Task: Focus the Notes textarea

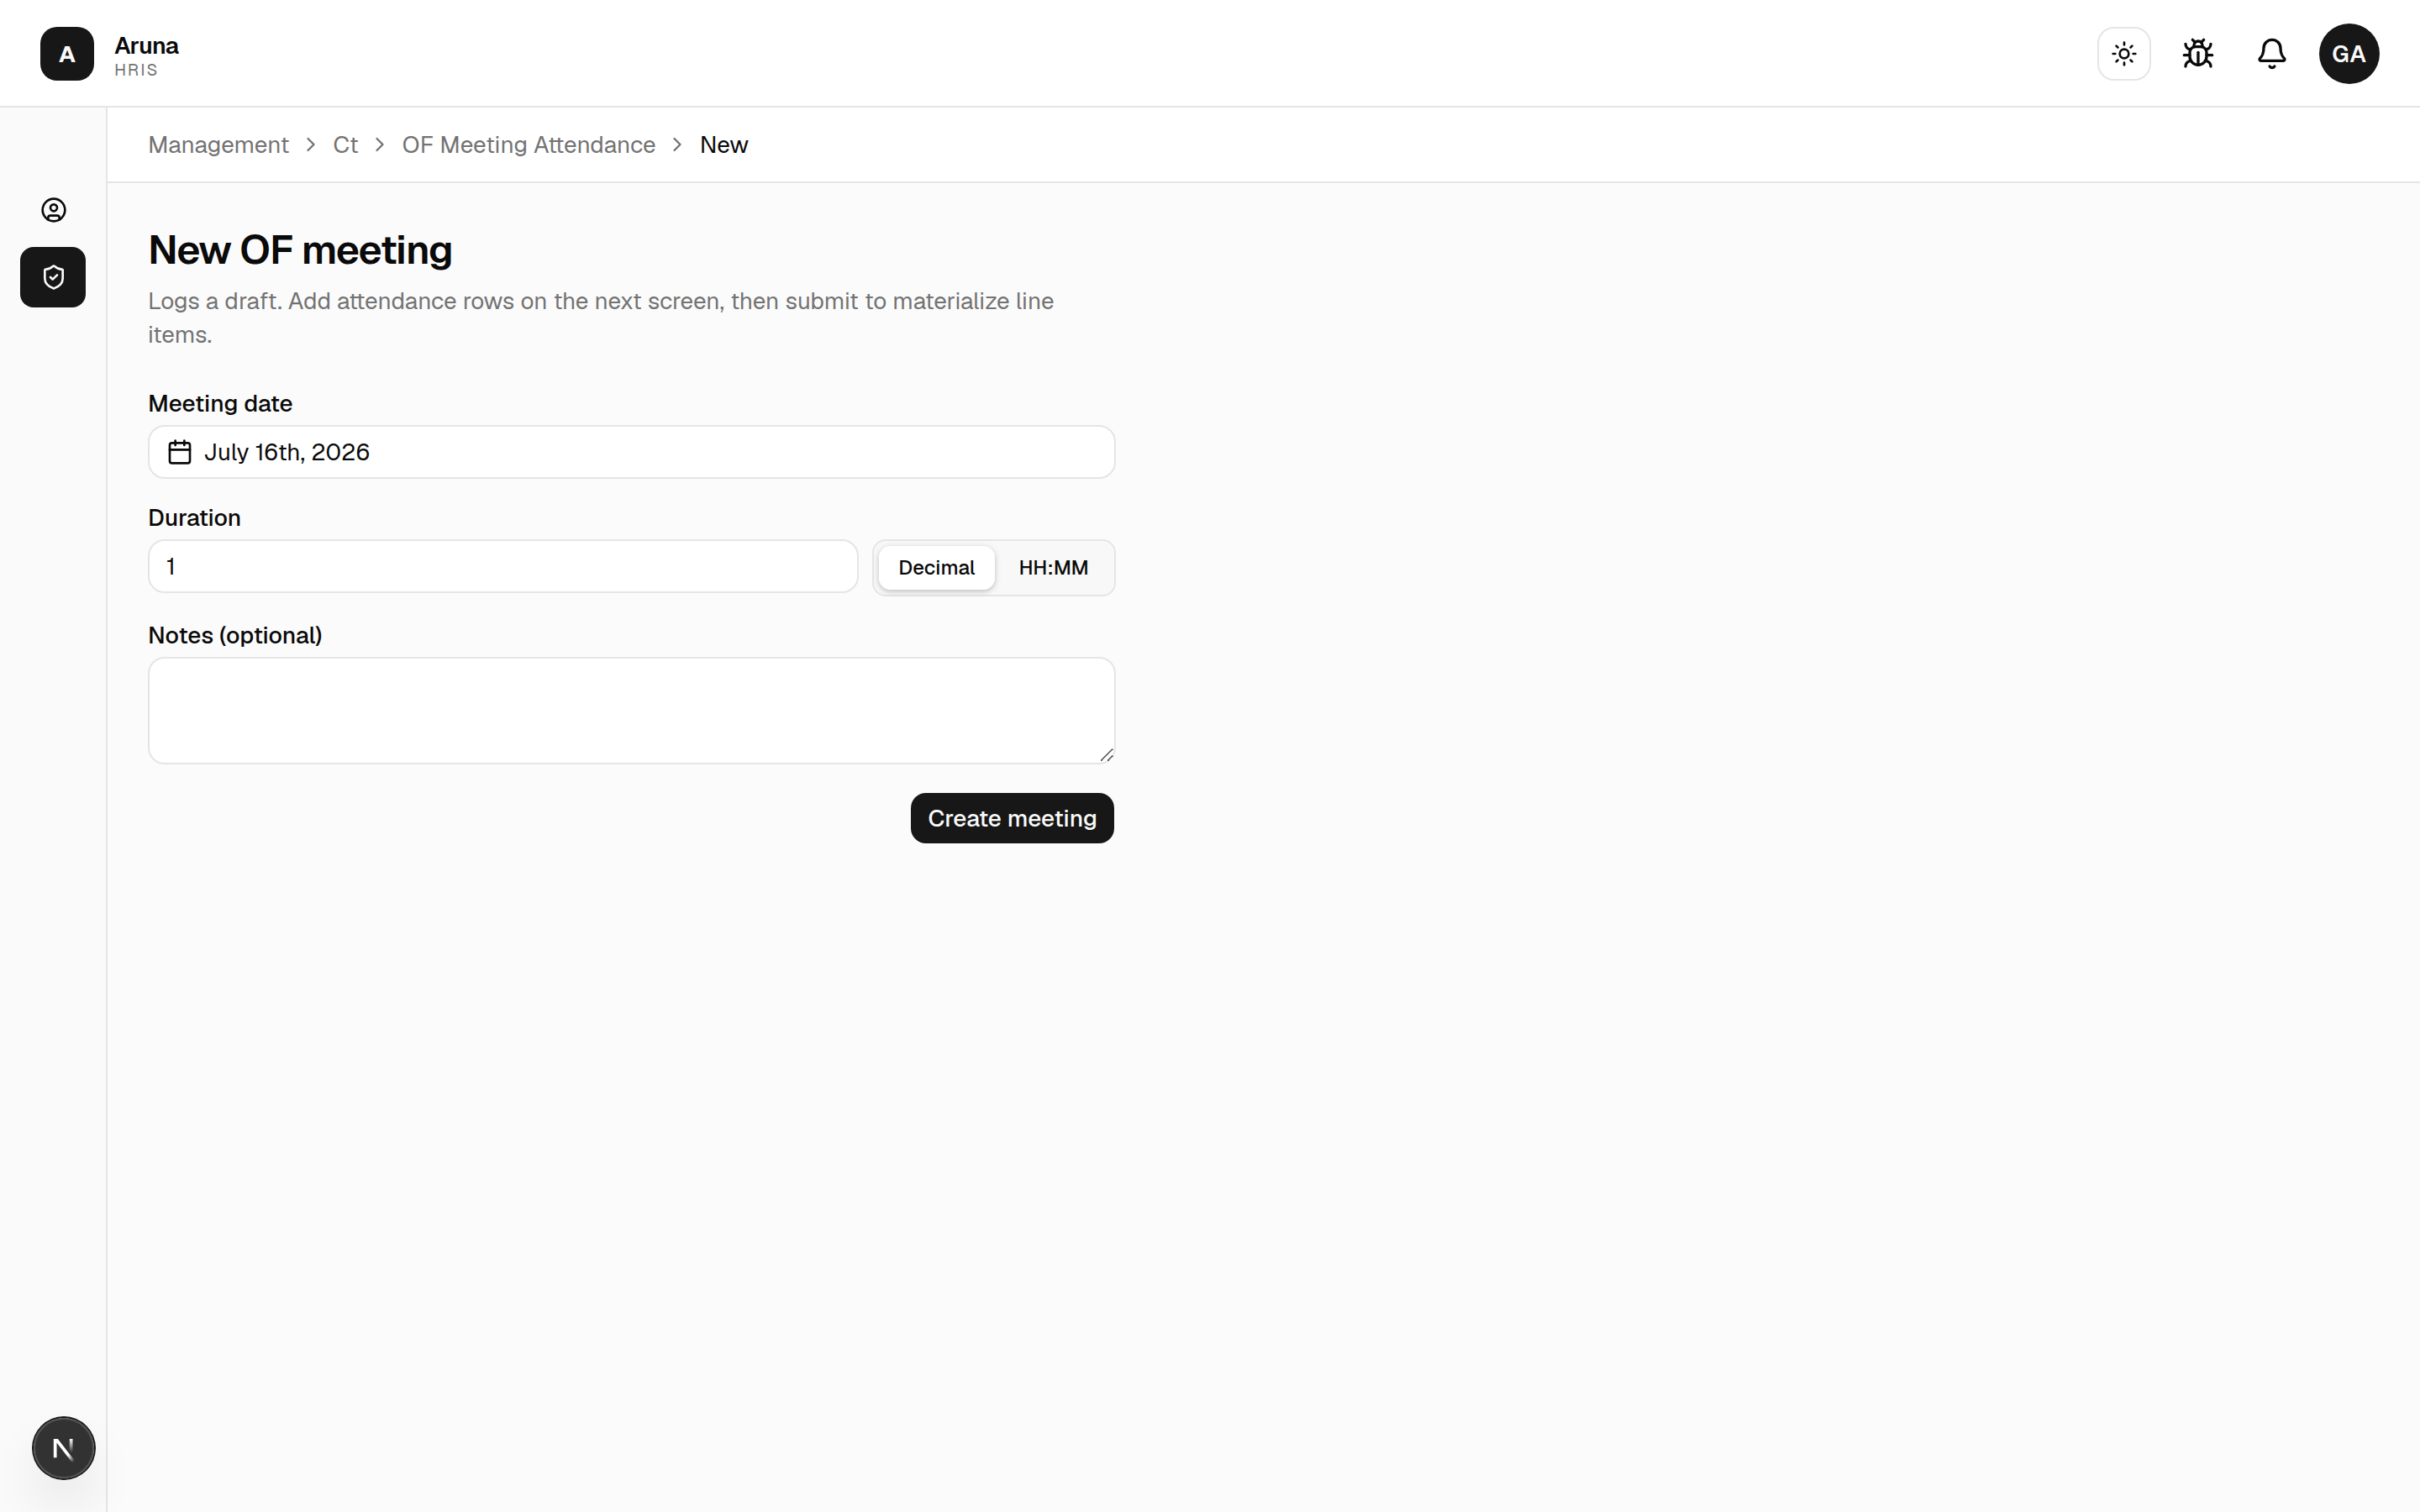Action: click(631, 710)
